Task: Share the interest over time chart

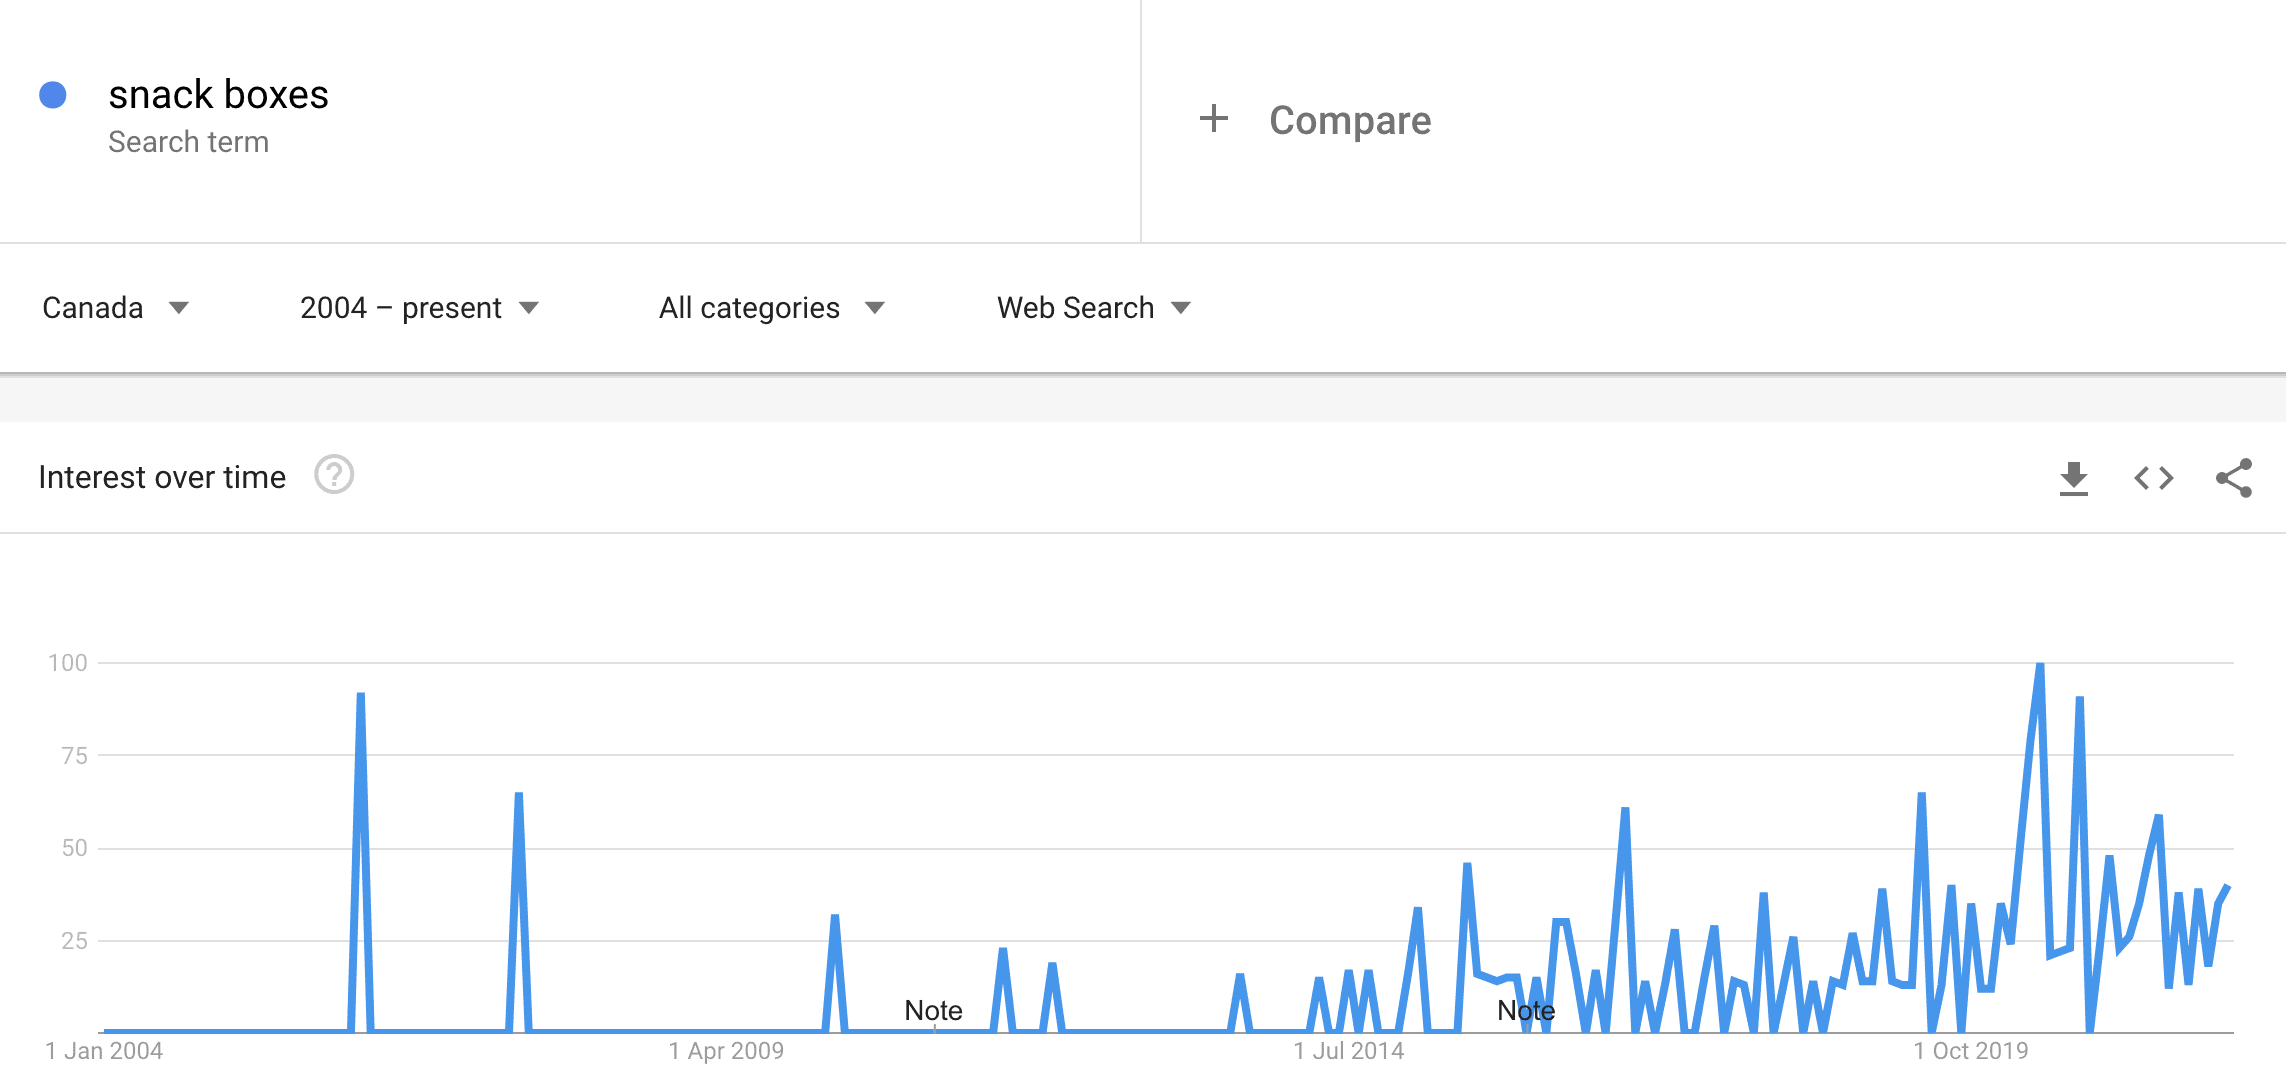Action: click(2234, 478)
